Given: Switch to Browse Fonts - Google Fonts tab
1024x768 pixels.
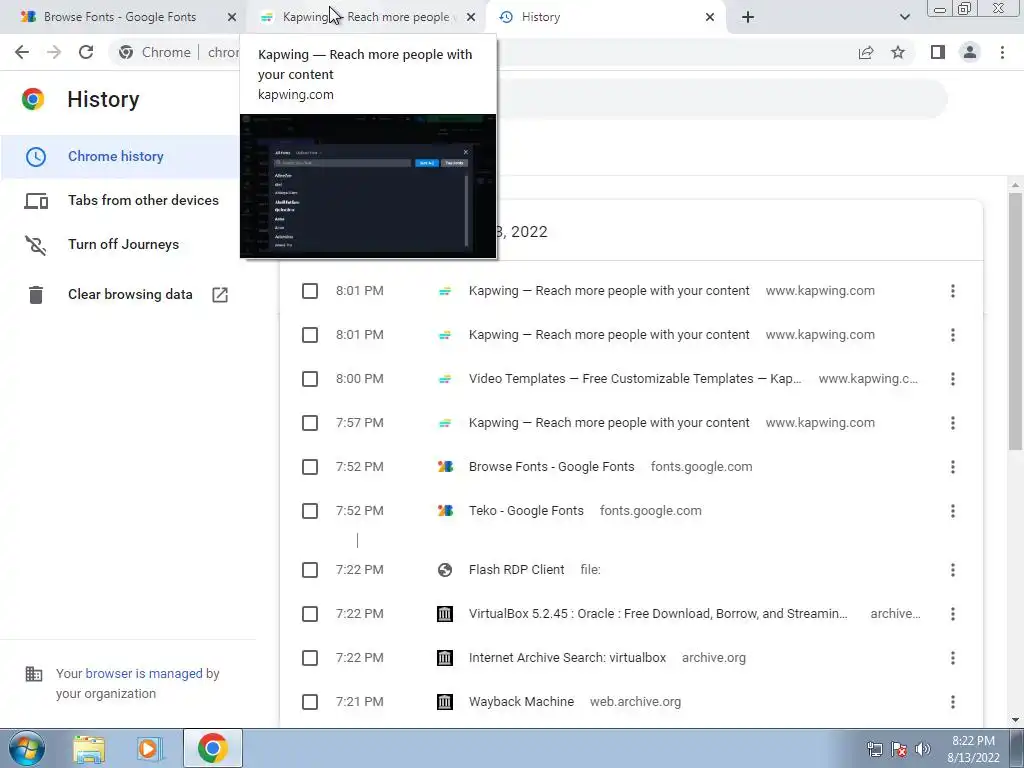Looking at the screenshot, I should tap(120, 17).
